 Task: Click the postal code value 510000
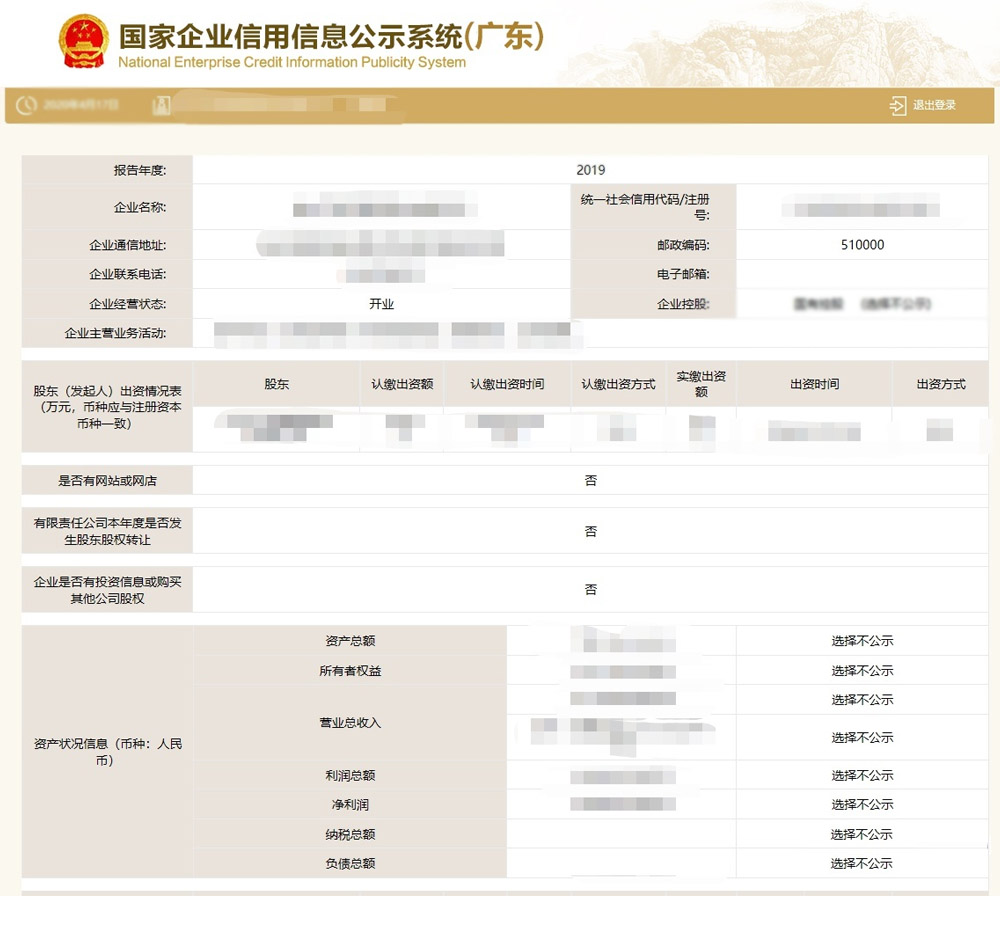click(x=862, y=245)
